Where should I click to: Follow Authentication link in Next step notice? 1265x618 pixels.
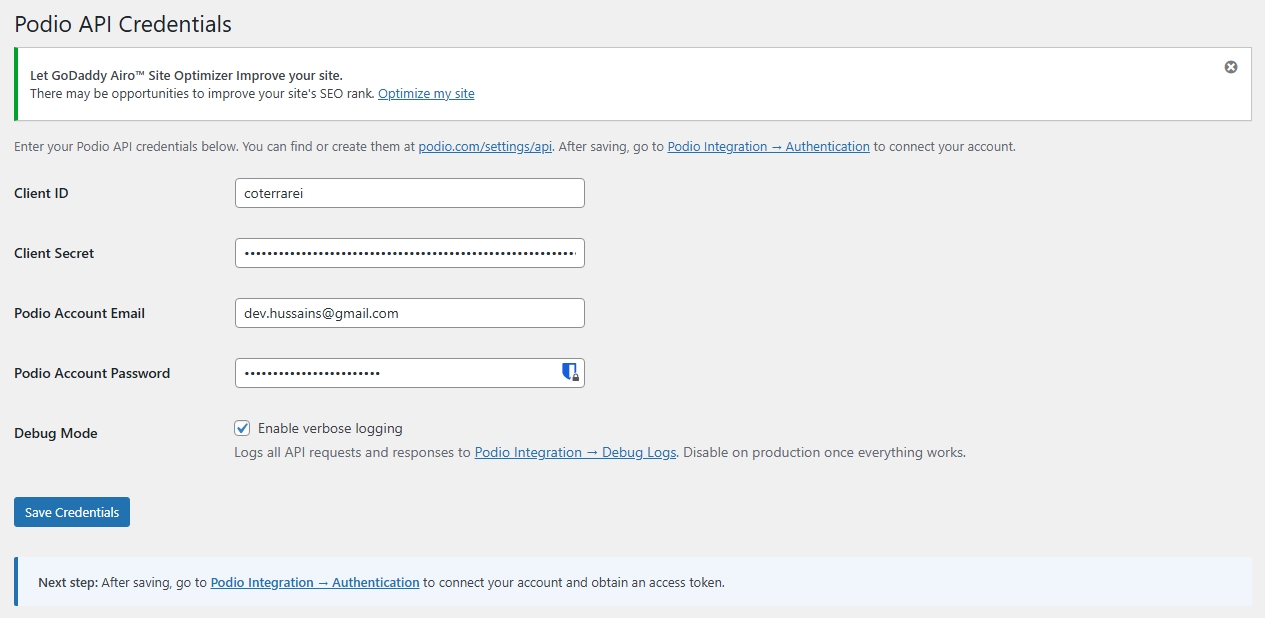pos(315,582)
